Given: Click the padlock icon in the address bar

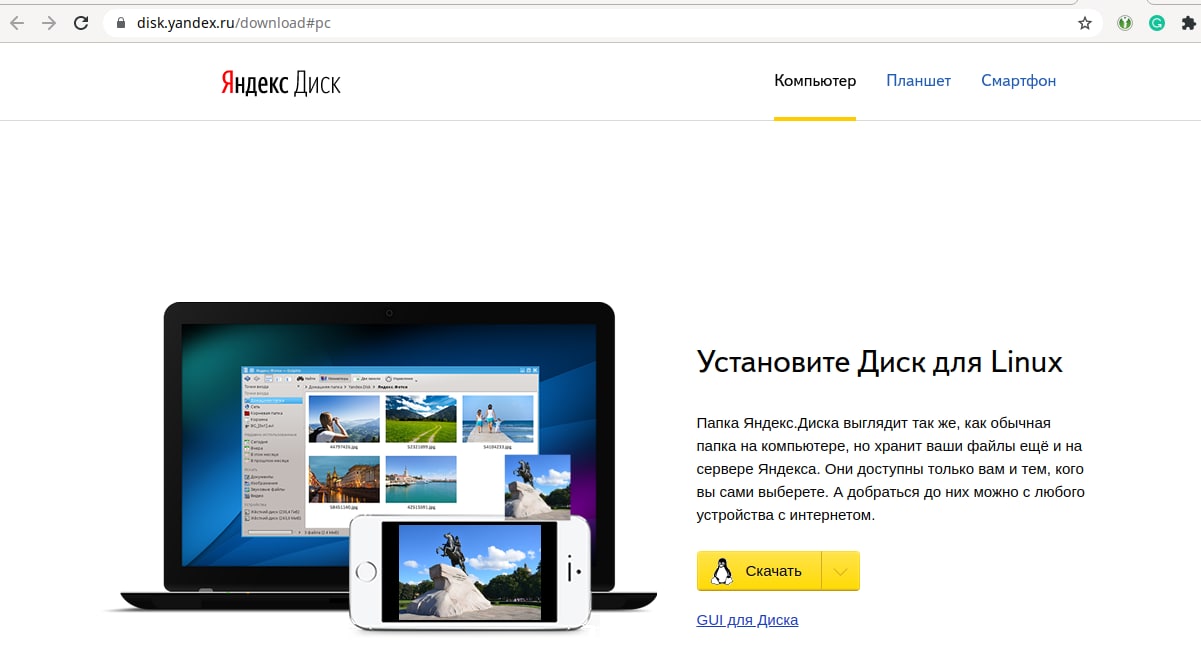Looking at the screenshot, I should (122, 23).
